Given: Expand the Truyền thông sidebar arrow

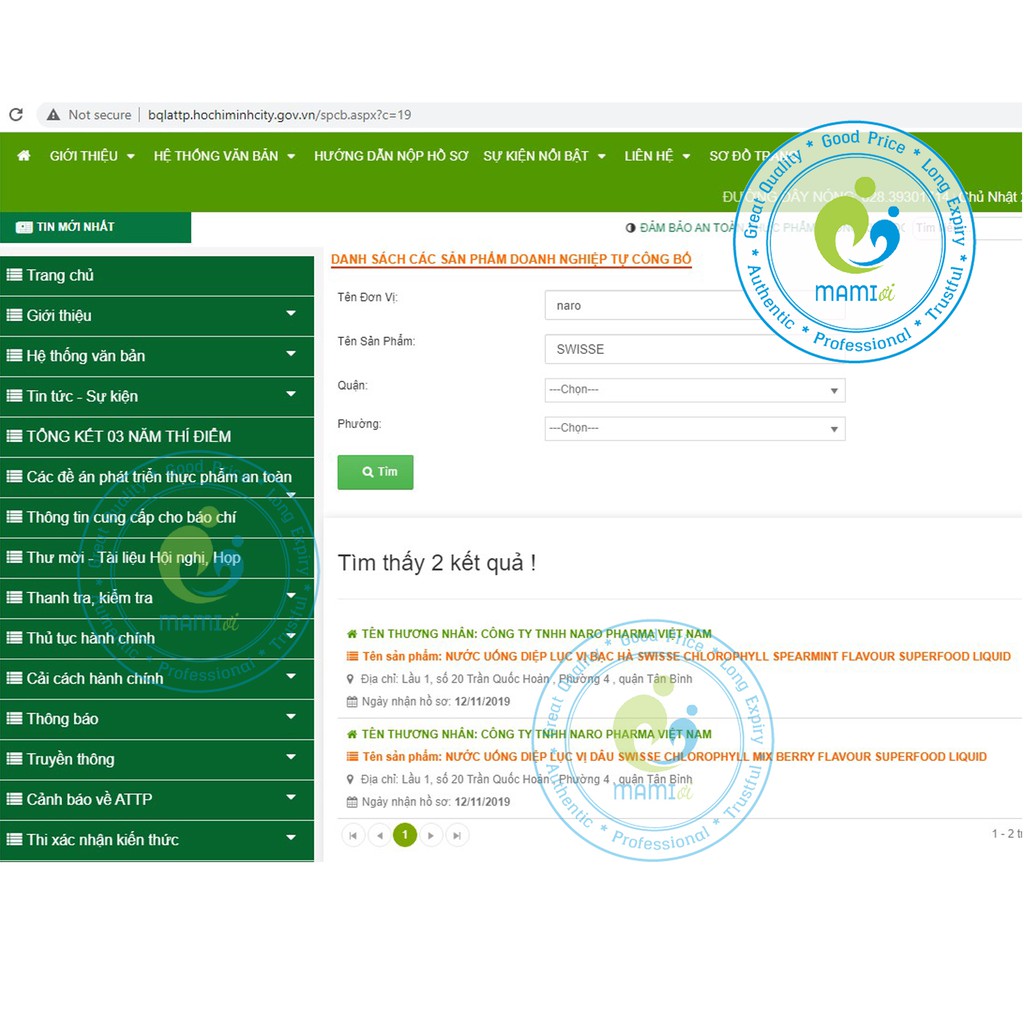Looking at the screenshot, I should point(291,757).
